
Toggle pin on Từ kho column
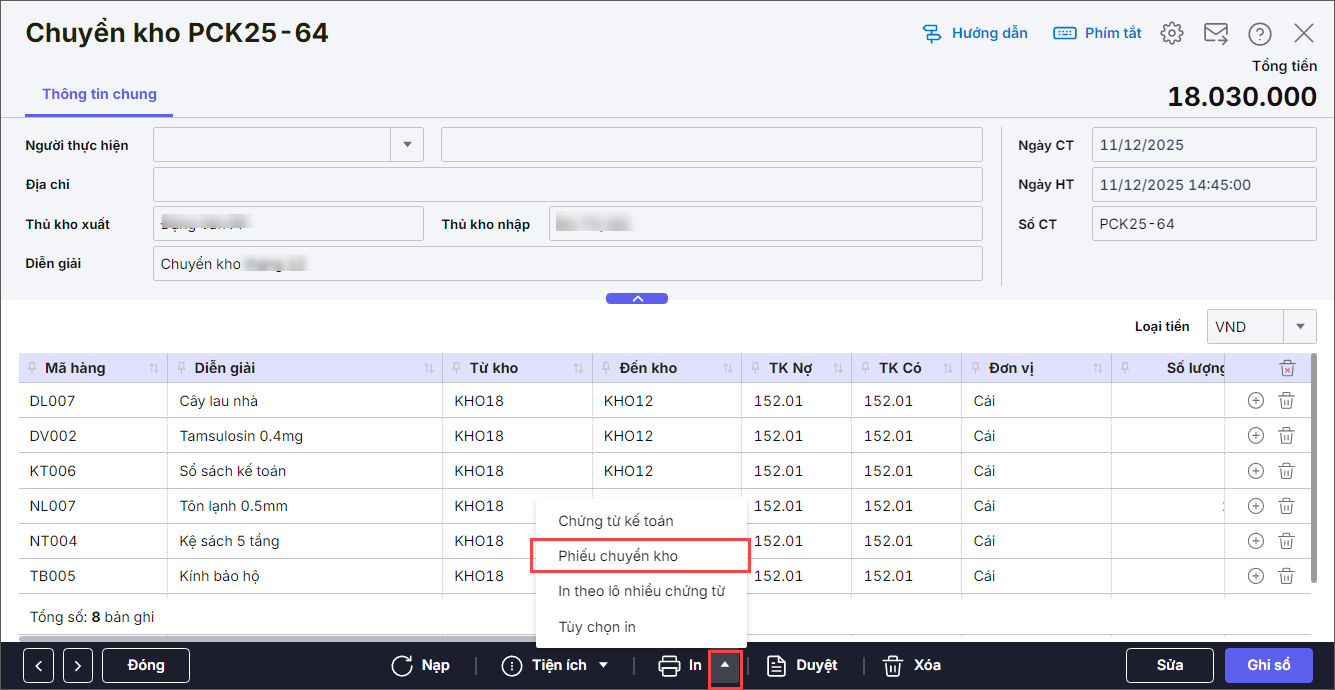pos(457,368)
